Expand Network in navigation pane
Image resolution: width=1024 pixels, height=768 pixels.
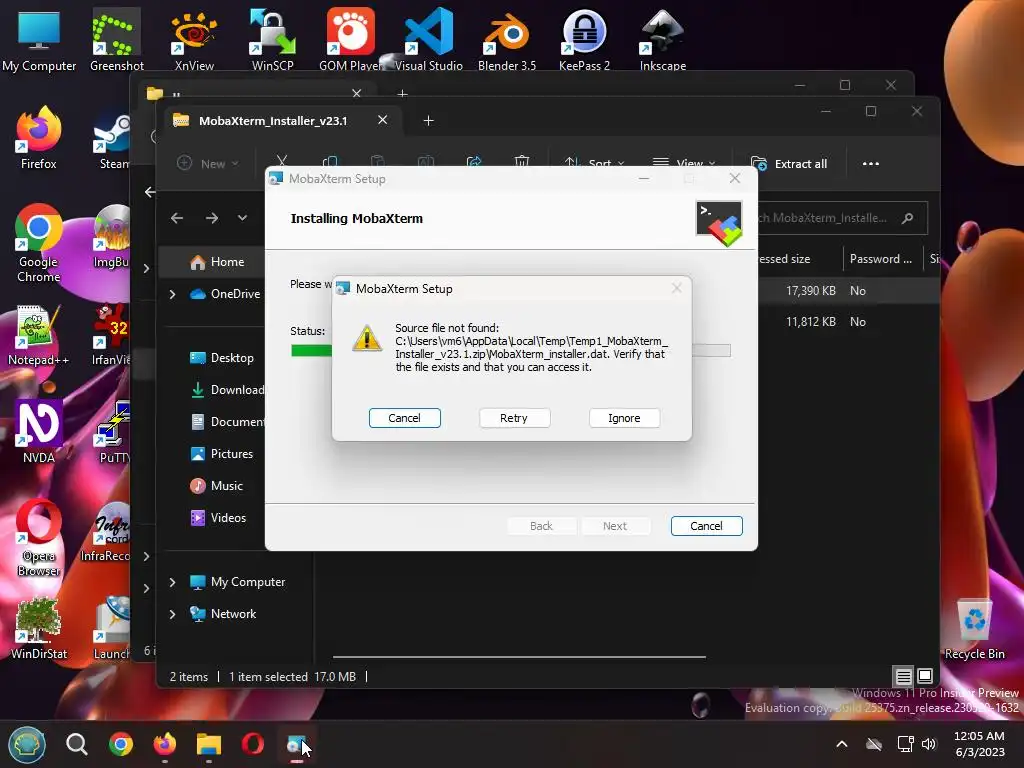coord(172,614)
